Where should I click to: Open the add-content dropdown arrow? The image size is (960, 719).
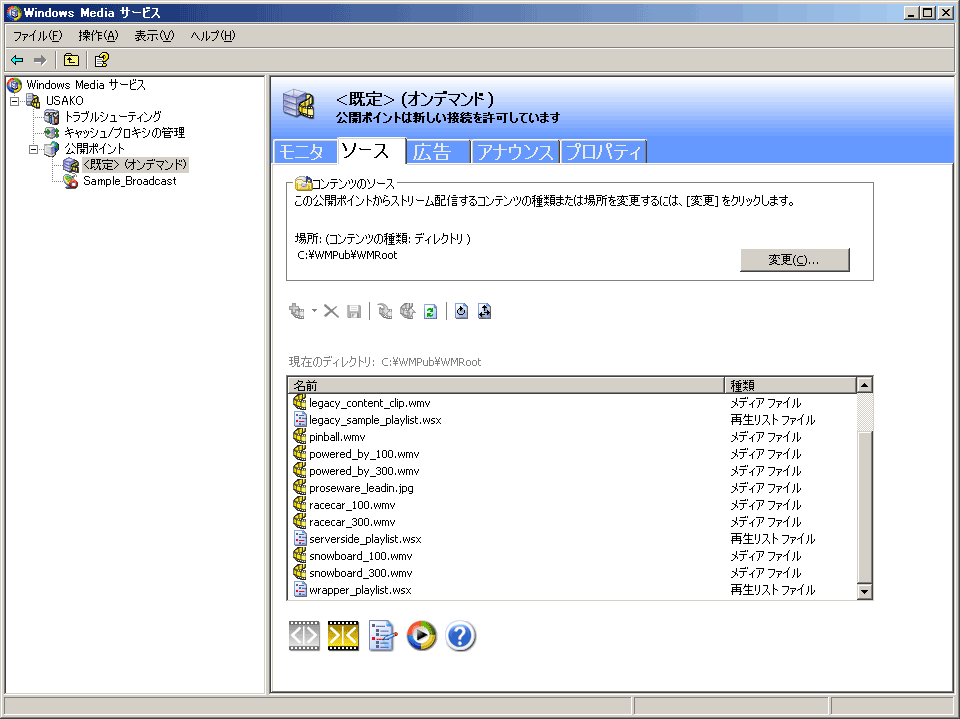click(x=314, y=311)
